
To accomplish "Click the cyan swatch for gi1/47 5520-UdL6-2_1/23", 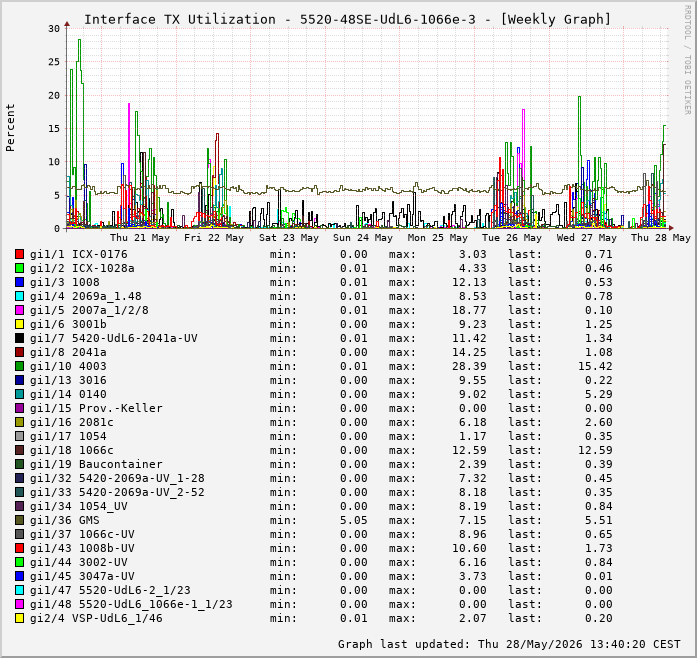I will click(x=19, y=590).
